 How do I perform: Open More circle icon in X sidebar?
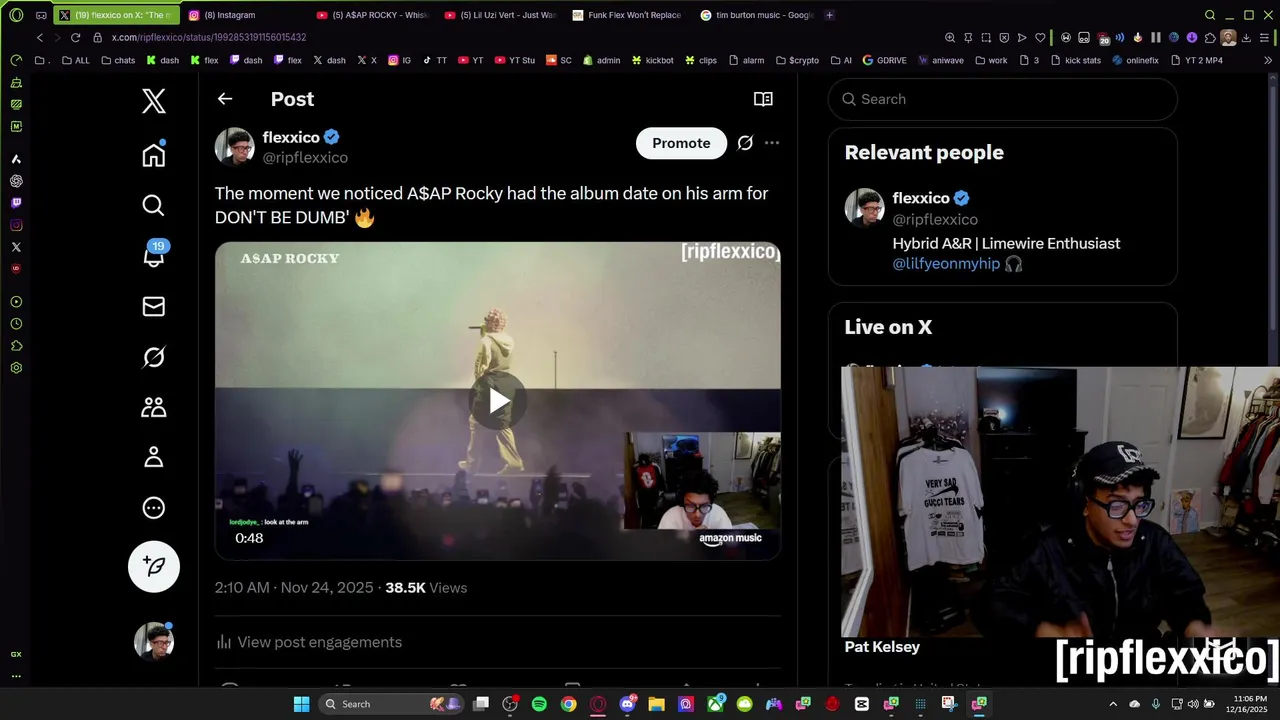pyautogui.click(x=153, y=508)
